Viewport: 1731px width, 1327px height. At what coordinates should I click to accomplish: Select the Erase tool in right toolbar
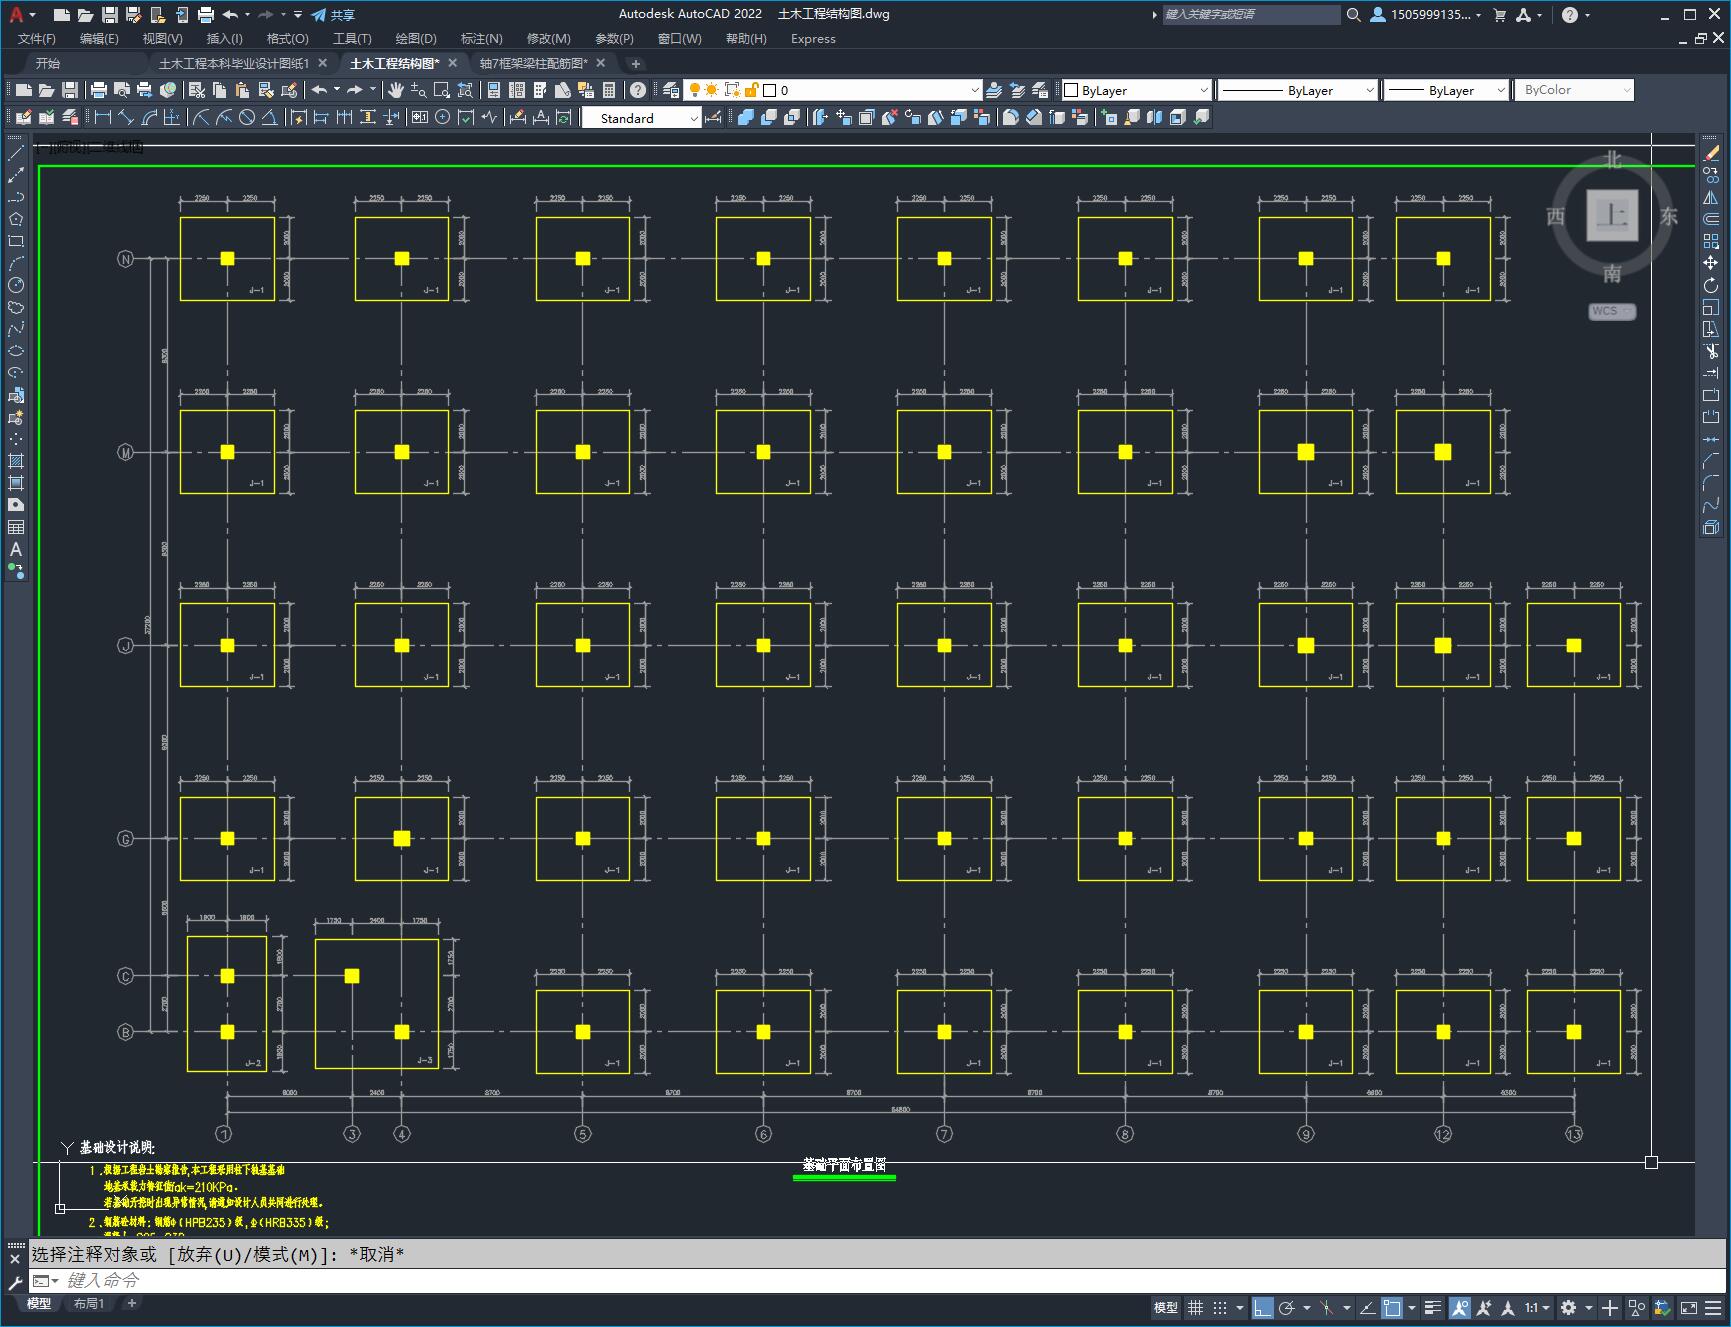(1711, 153)
